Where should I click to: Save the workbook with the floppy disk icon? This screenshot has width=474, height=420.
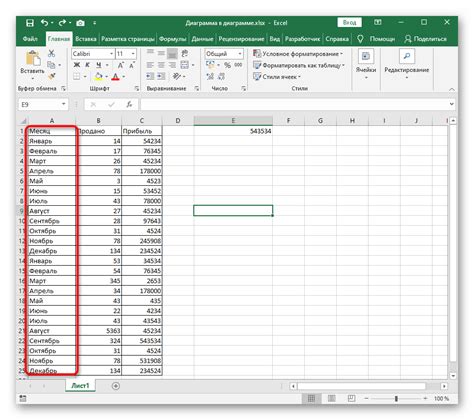point(30,23)
